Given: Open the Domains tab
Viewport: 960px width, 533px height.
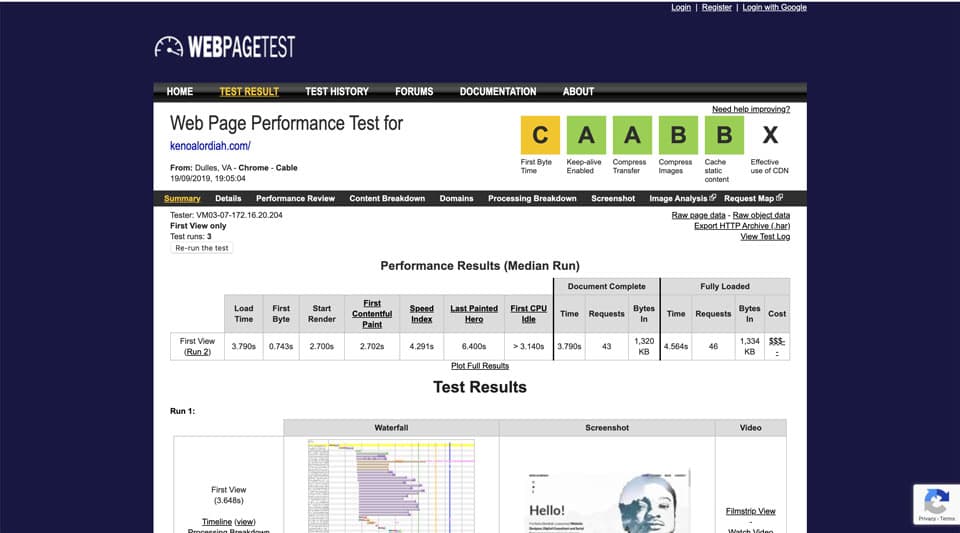Looking at the screenshot, I should pyautogui.click(x=456, y=198).
